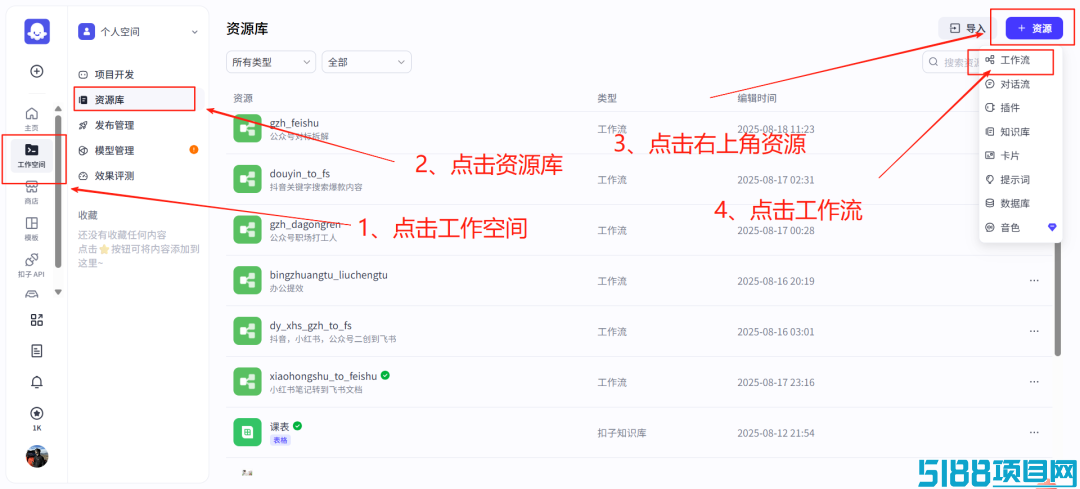Open 扣子 API in the sidebar
This screenshot has height=489, width=1080.
pyautogui.click(x=32, y=265)
